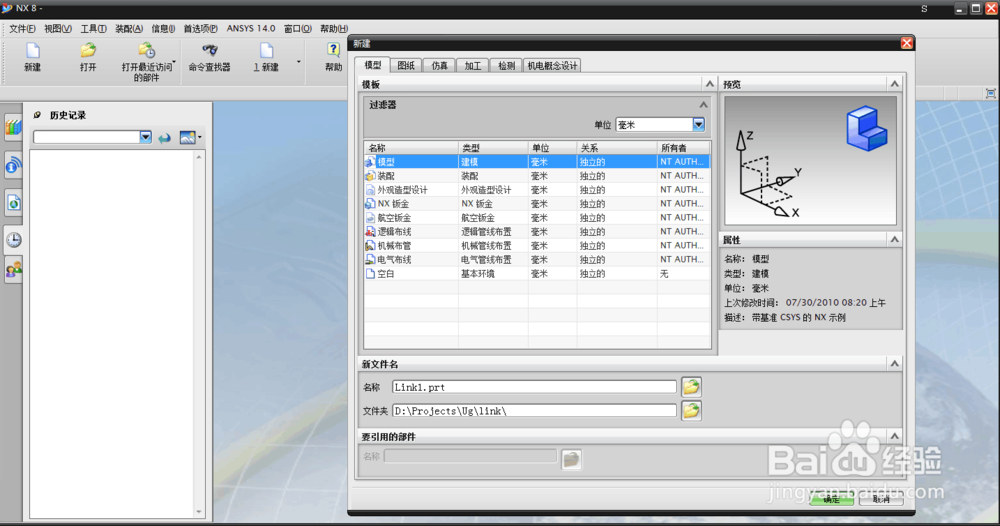
Task: Click the history panel back arrow icon
Action: tap(165, 138)
